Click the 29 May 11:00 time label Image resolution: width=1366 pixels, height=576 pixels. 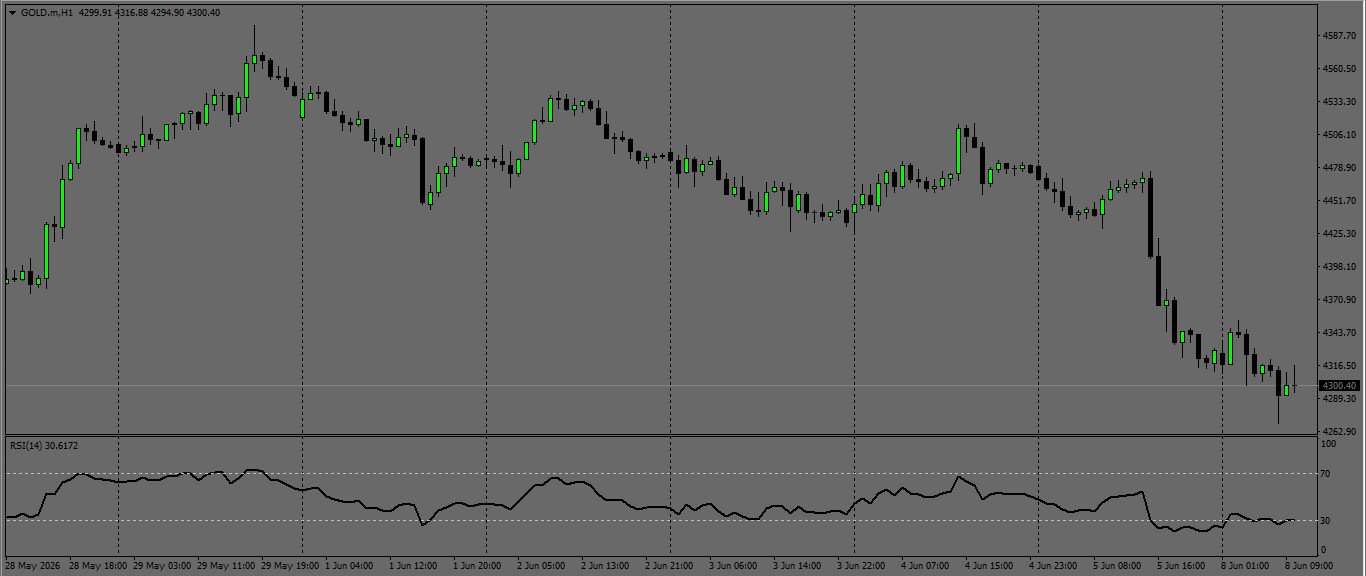point(226,566)
